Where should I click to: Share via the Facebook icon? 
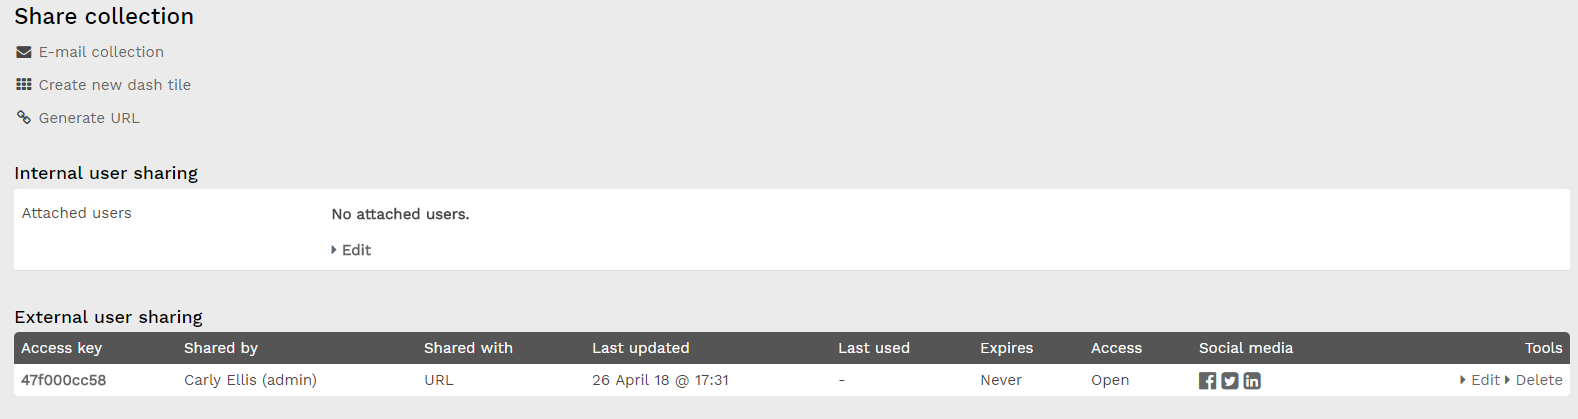[1208, 381]
